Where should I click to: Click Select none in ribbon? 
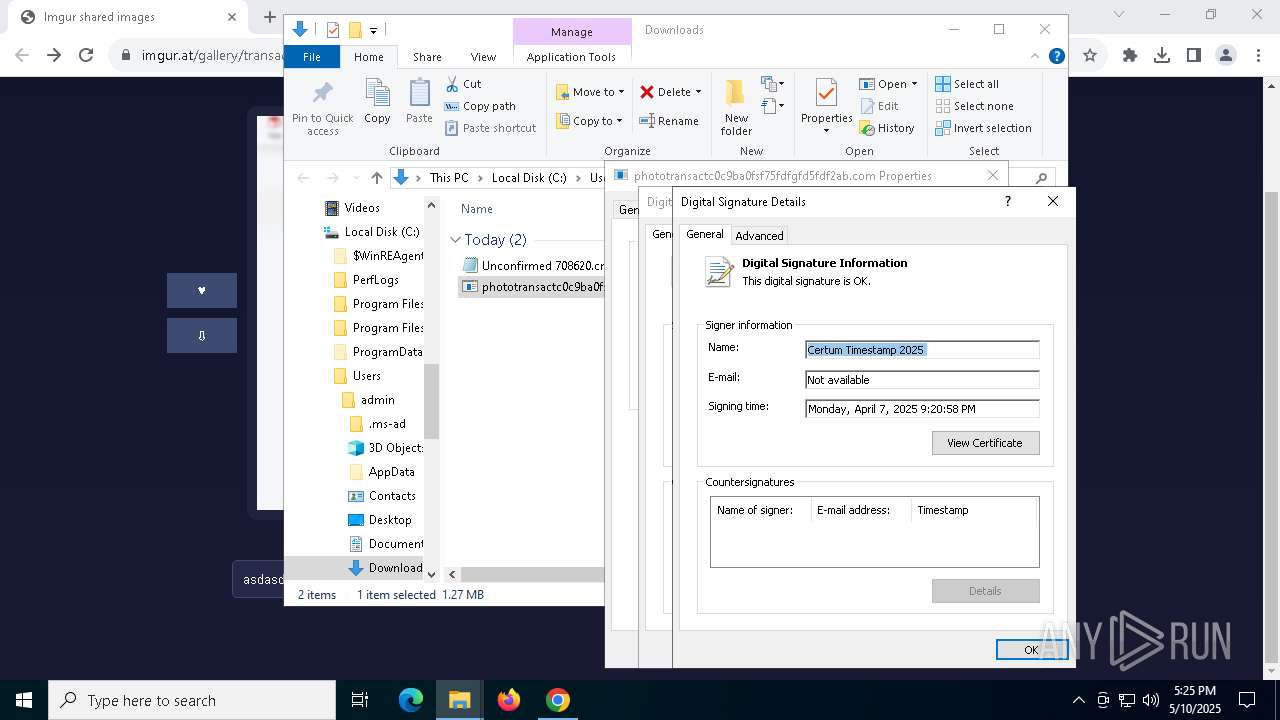[x=974, y=106]
